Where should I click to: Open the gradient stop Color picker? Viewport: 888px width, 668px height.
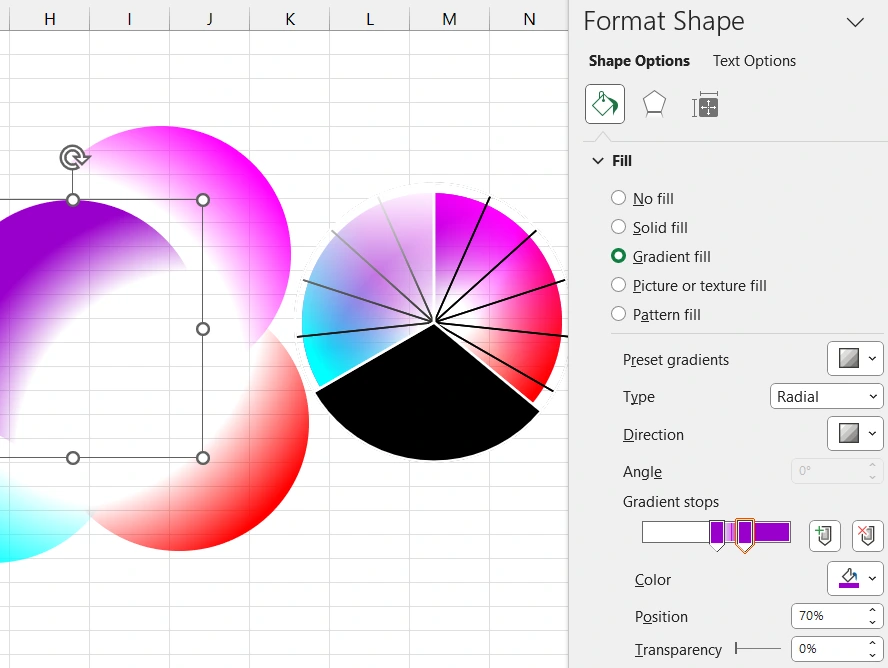pos(855,579)
